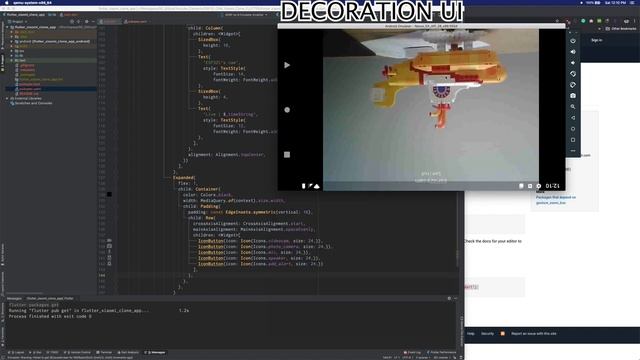Viewport: 640px width, 360px height.
Task: Open the Version Control tool window tab
Action: click(78, 352)
